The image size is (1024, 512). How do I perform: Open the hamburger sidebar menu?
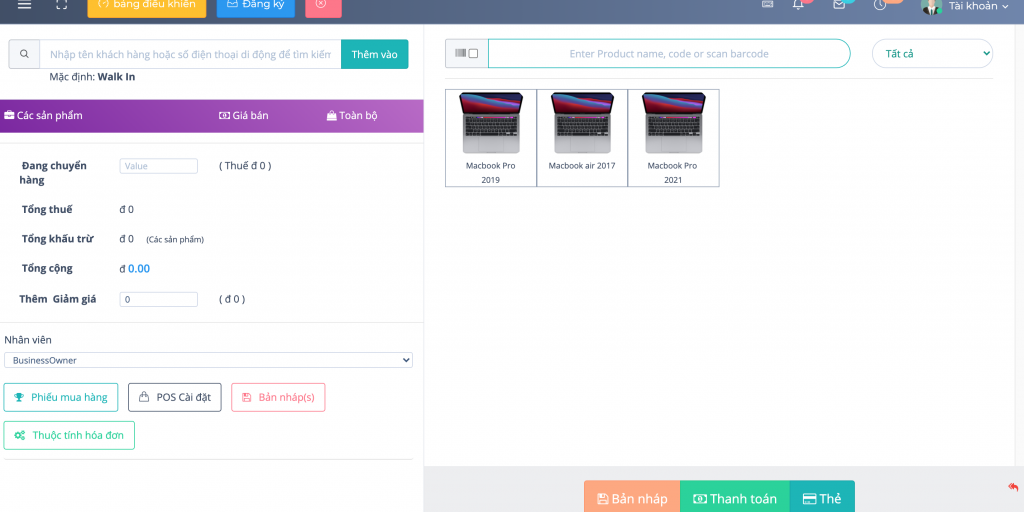click(x=24, y=5)
